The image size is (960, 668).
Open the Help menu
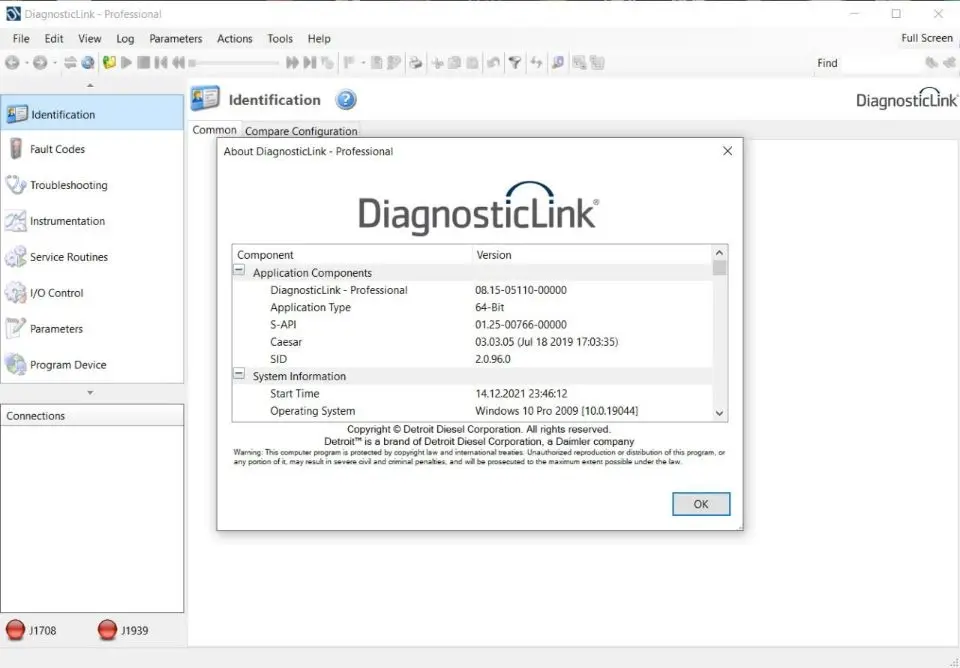click(x=319, y=39)
